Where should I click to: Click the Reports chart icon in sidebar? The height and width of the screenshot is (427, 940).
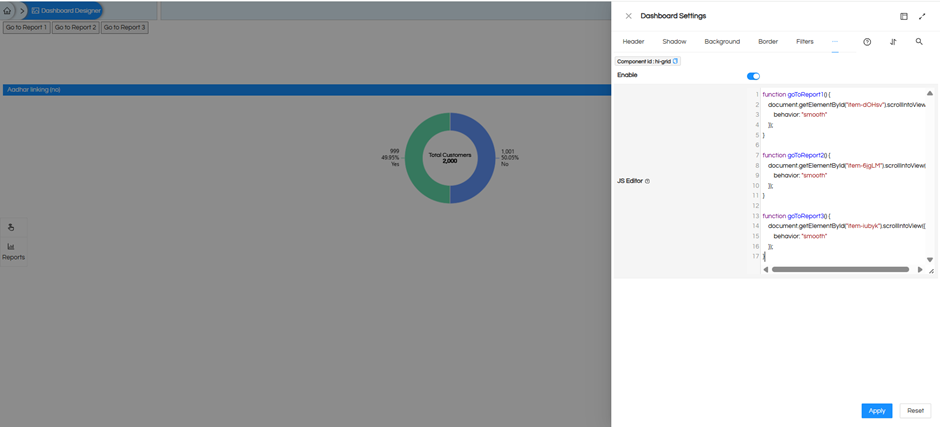(x=12, y=246)
